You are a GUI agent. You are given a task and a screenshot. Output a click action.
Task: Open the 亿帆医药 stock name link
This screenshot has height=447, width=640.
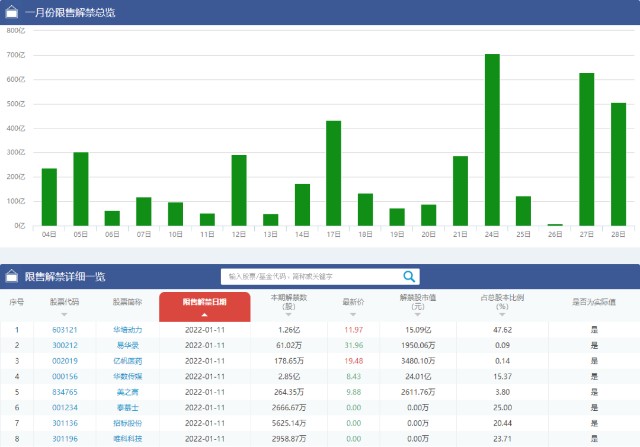click(127, 360)
